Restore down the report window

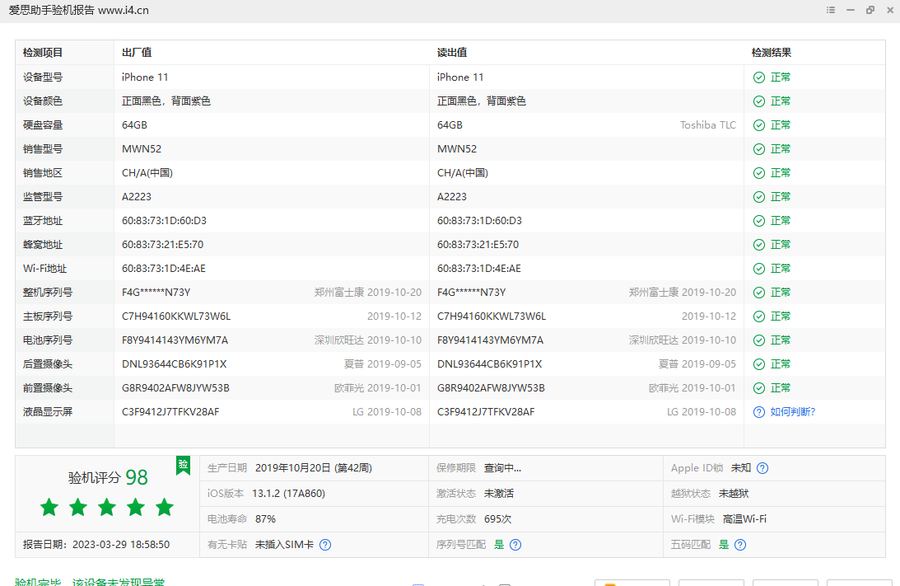click(x=870, y=10)
